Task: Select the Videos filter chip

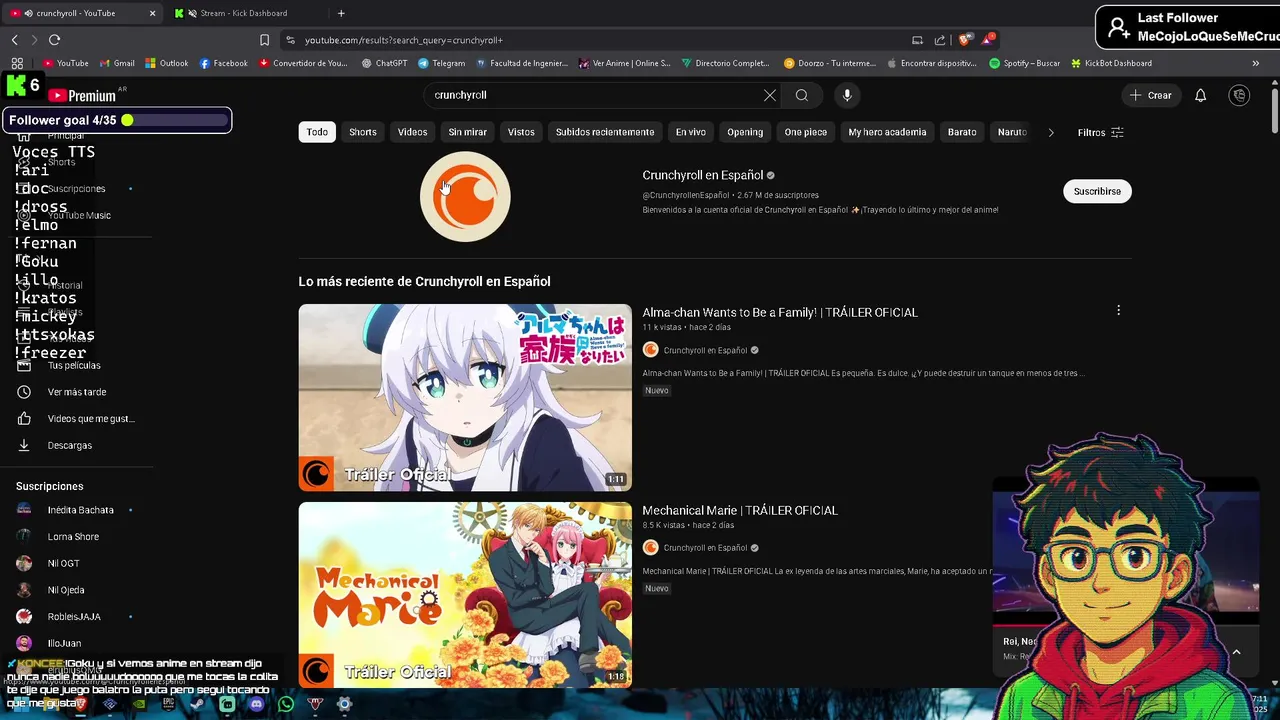Action: tap(412, 132)
